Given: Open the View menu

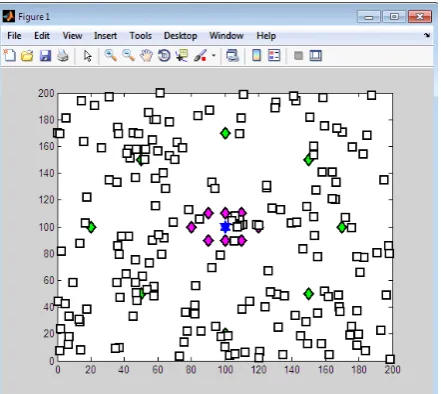Looking at the screenshot, I should point(72,36).
